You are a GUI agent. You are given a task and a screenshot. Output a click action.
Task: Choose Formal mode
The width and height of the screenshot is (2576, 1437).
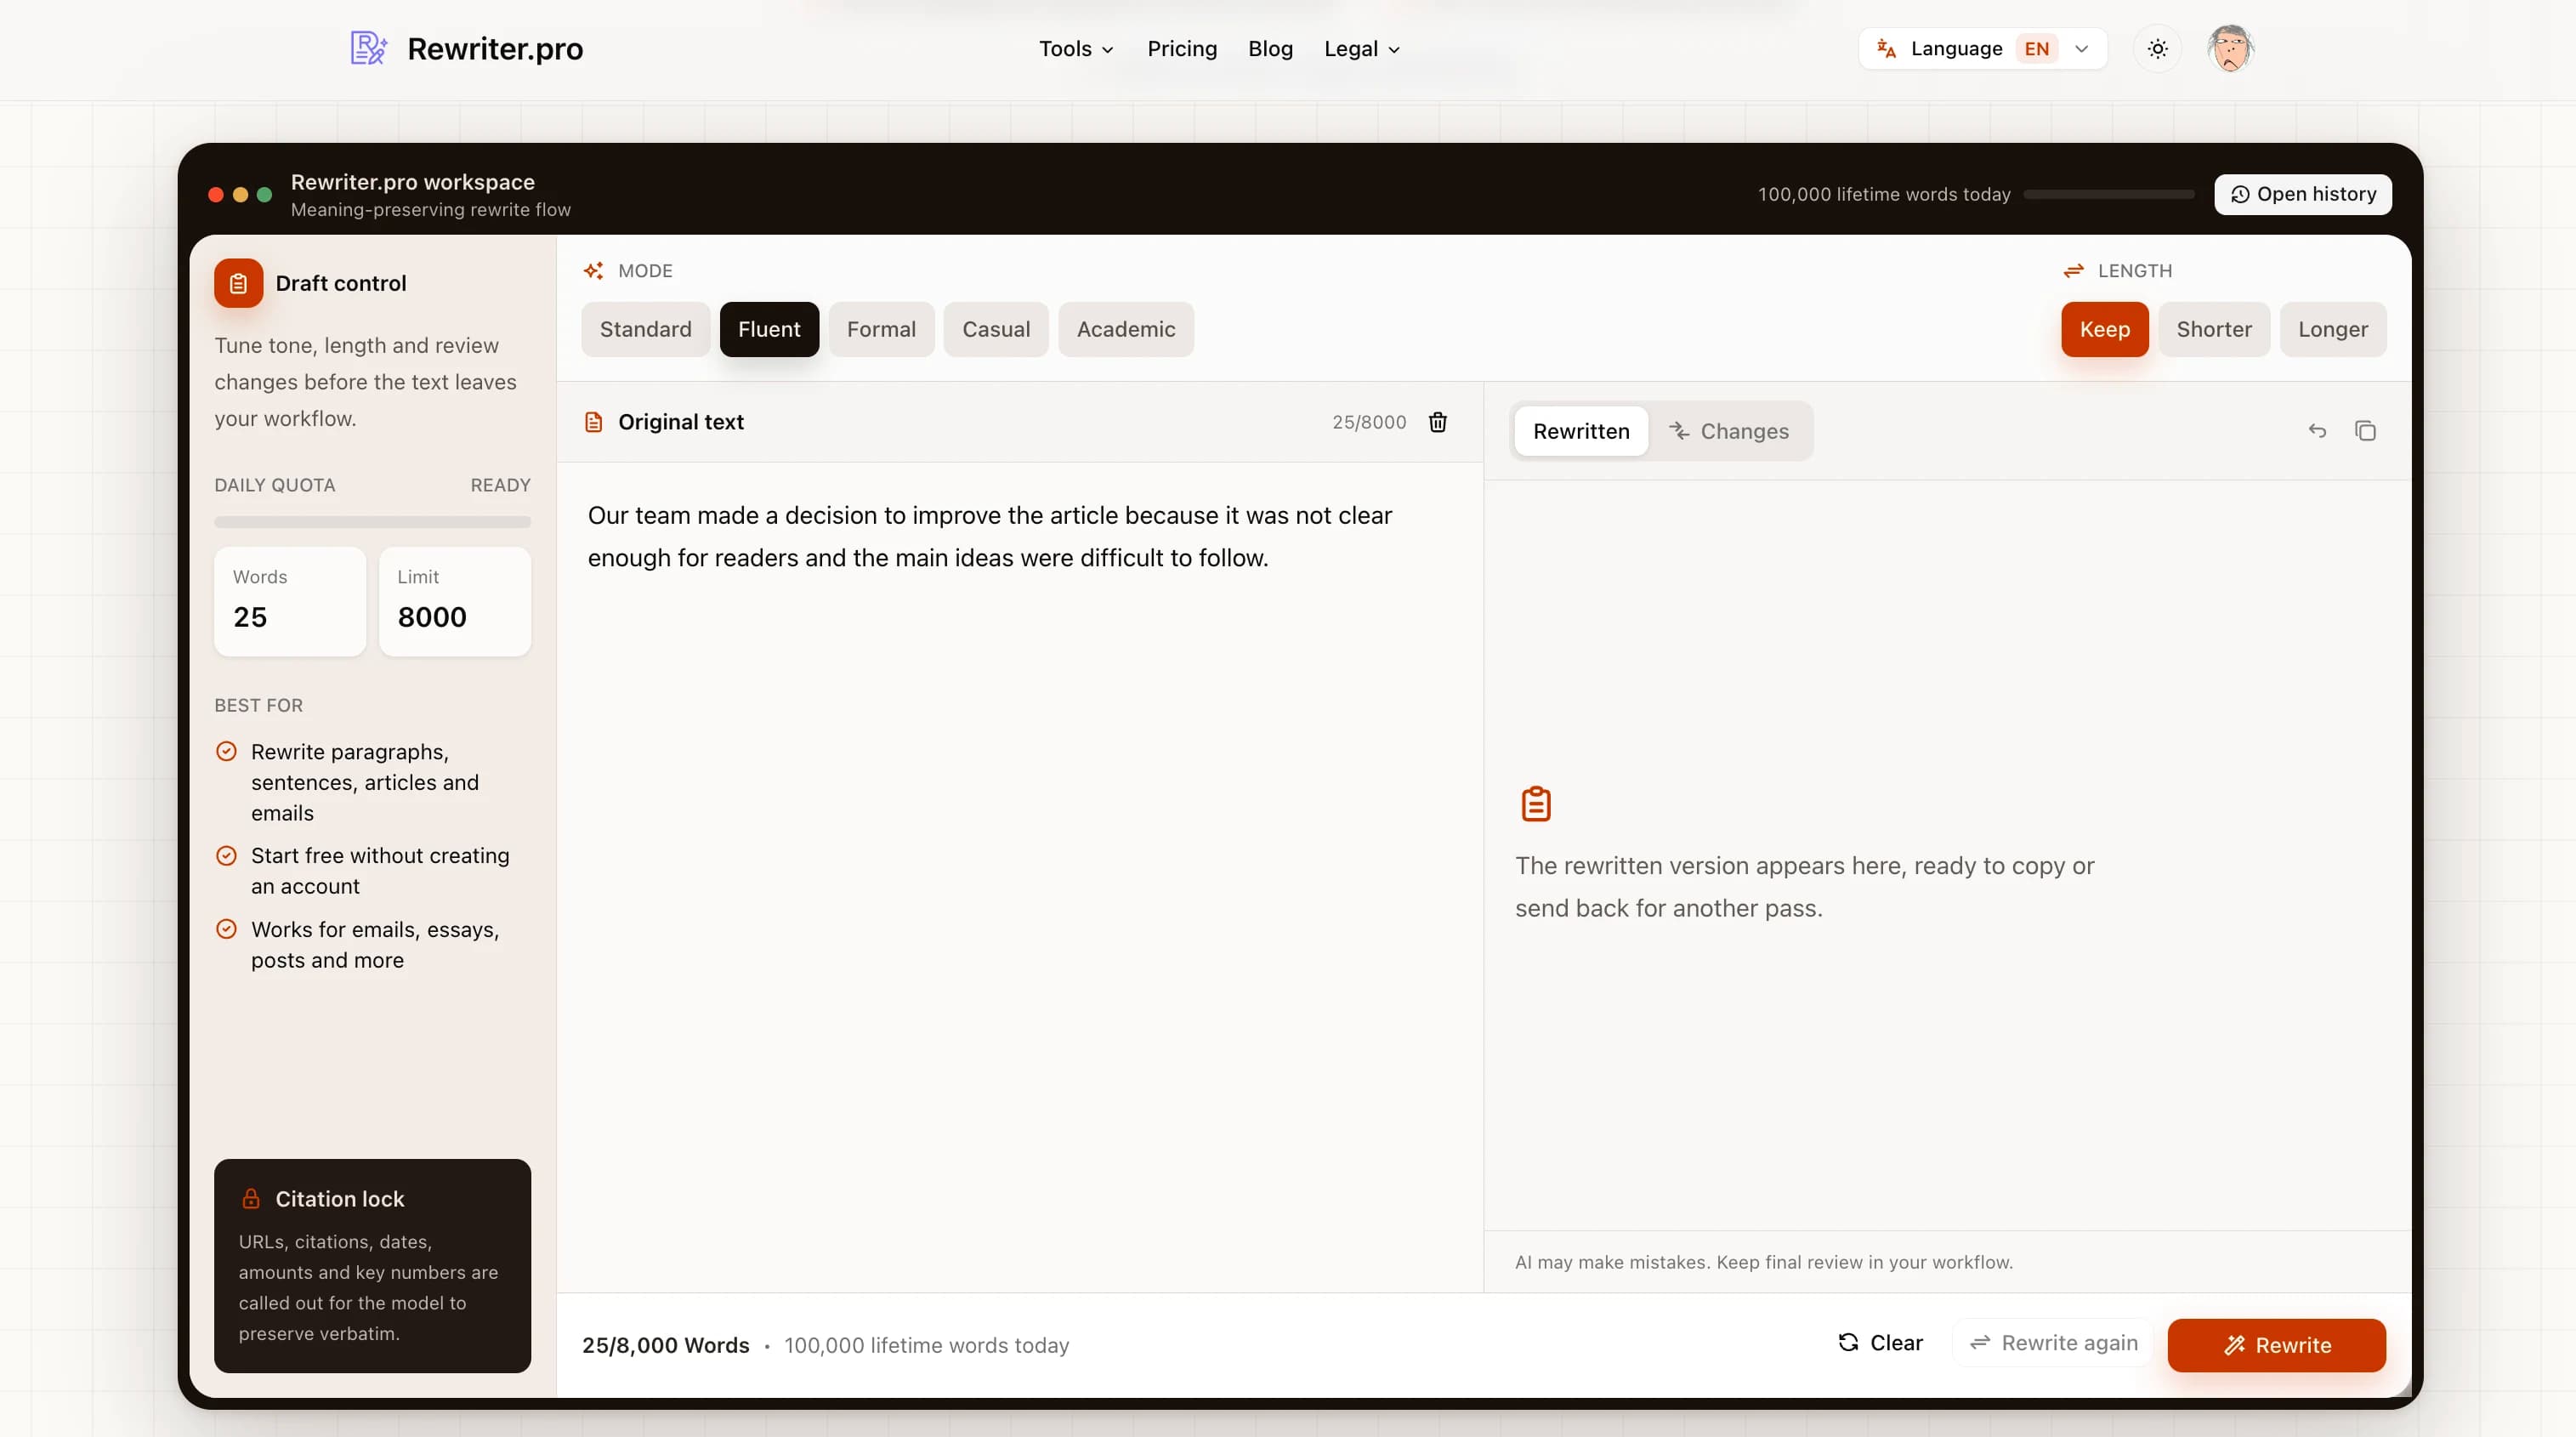[x=881, y=329]
